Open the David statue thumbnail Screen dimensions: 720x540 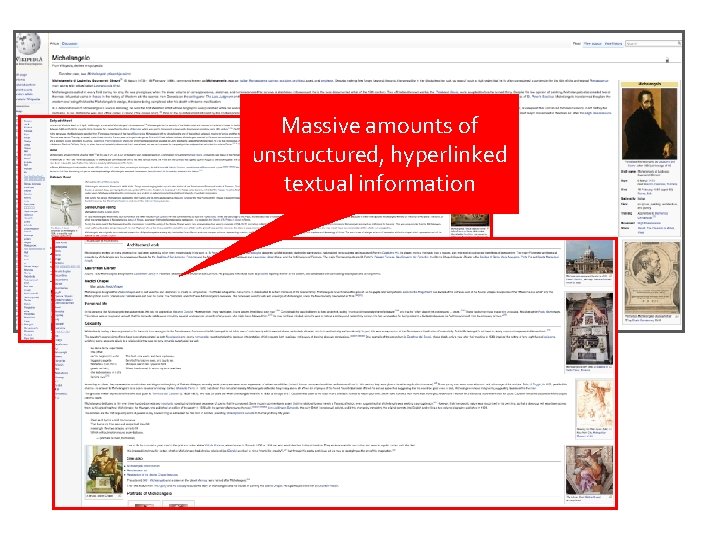click(66, 205)
